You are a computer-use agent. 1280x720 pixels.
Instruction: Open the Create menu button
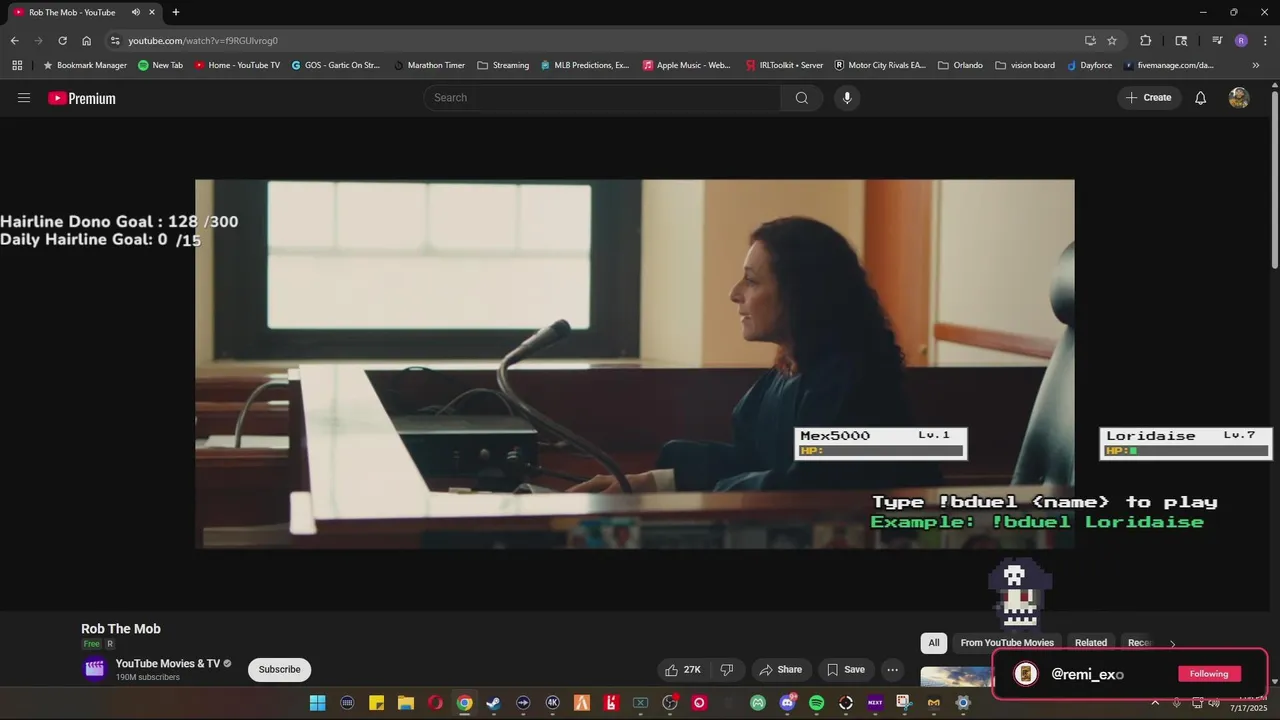(x=1149, y=98)
